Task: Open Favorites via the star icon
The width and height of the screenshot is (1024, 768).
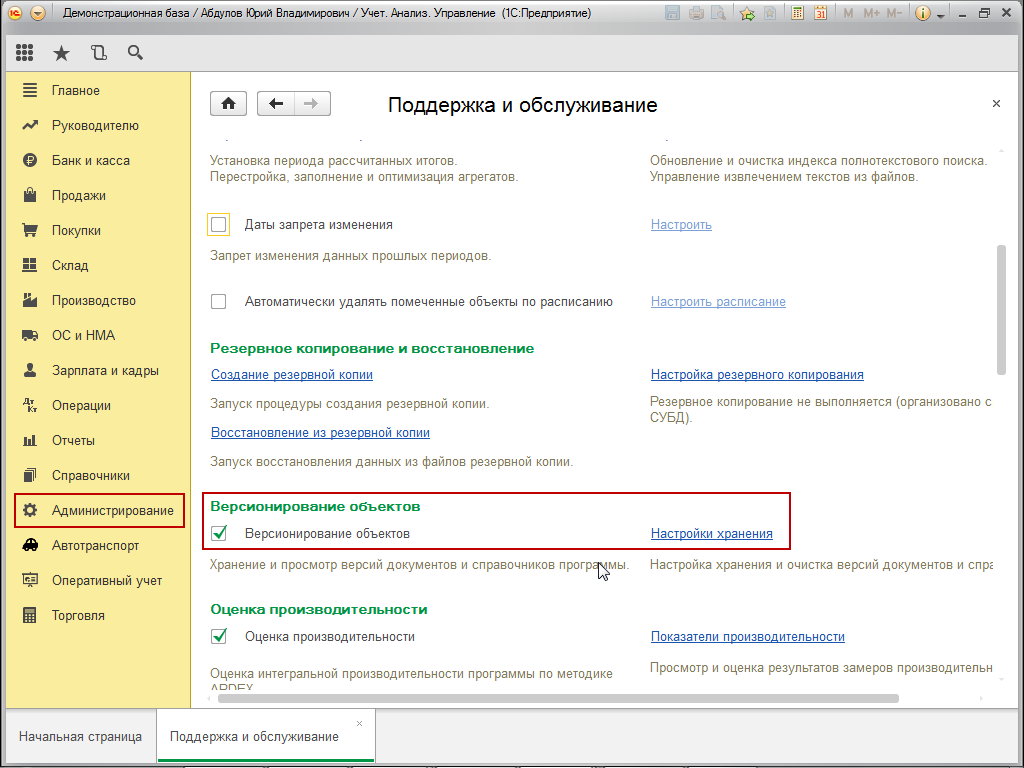Action: (x=61, y=53)
